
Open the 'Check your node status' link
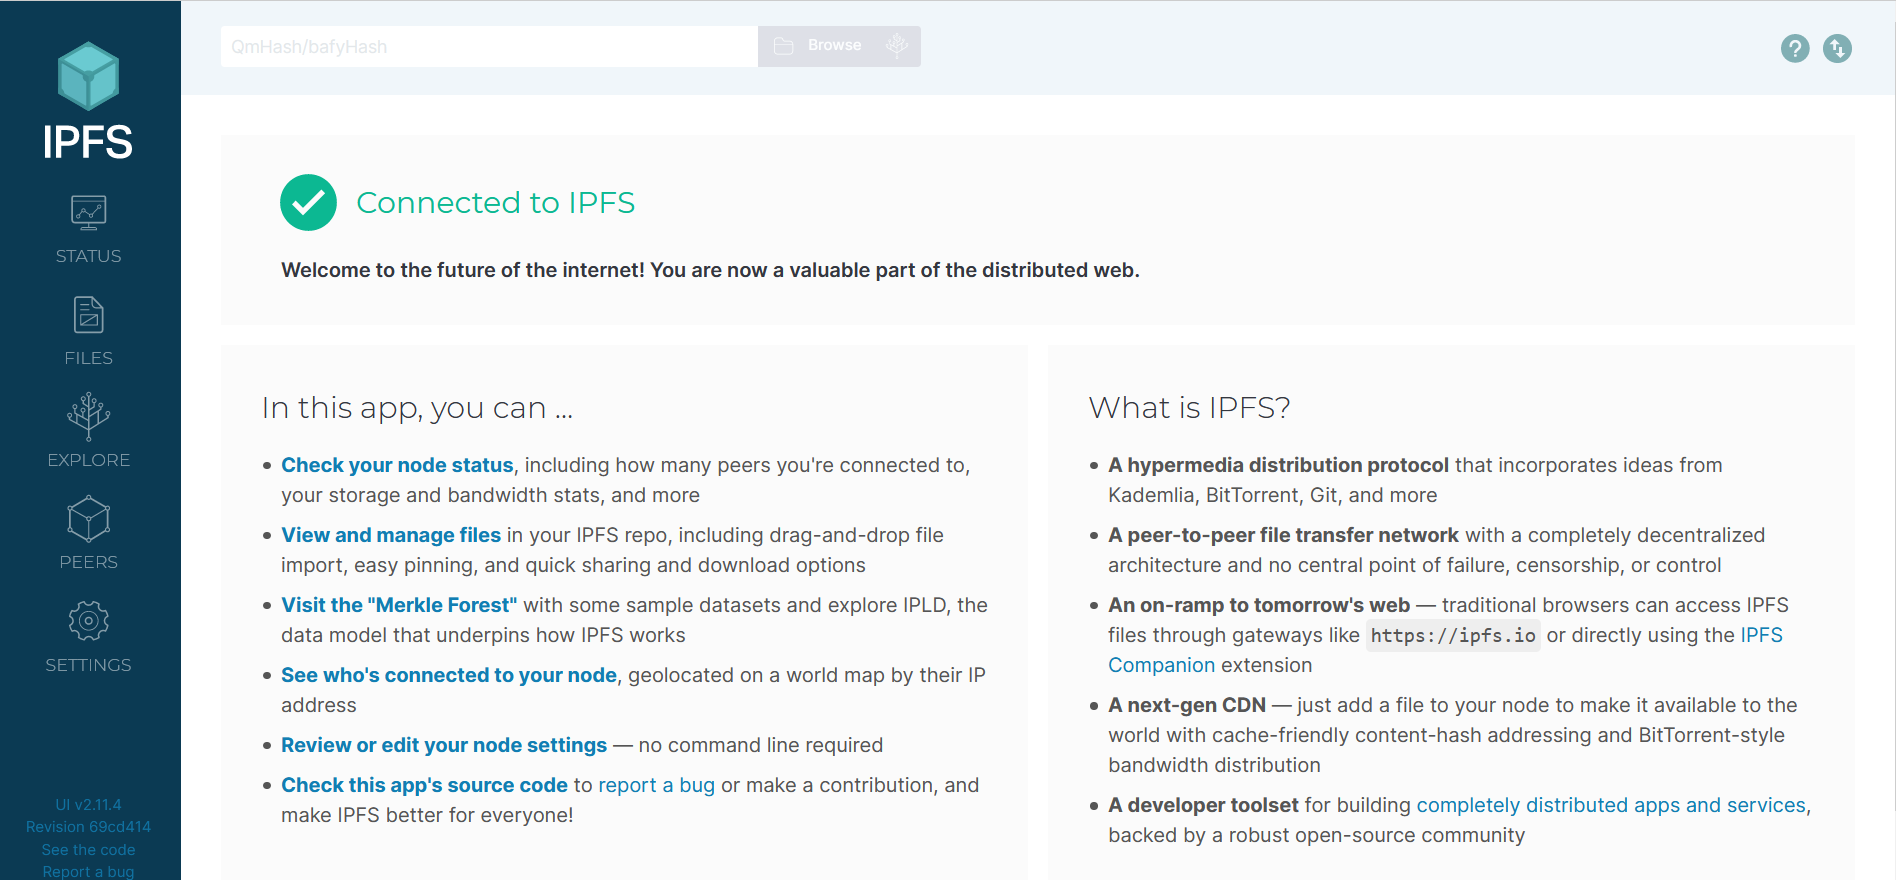pos(397,465)
